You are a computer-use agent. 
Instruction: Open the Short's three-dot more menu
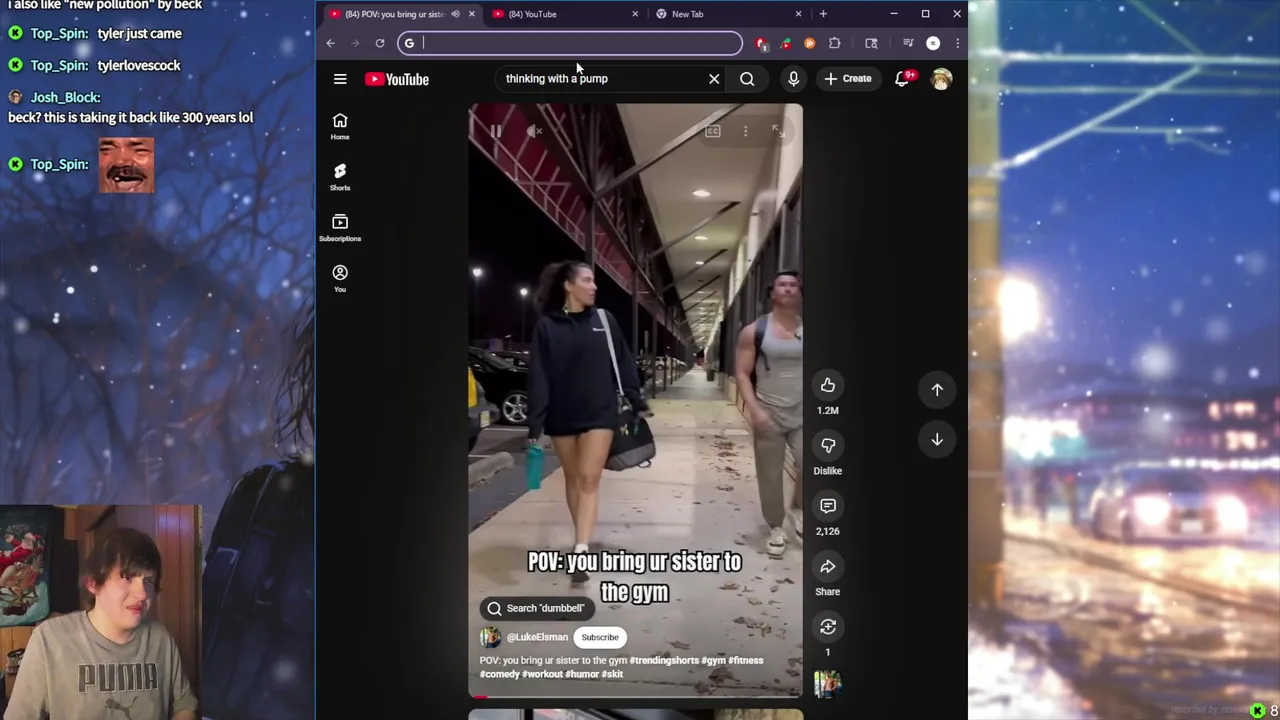click(x=745, y=131)
